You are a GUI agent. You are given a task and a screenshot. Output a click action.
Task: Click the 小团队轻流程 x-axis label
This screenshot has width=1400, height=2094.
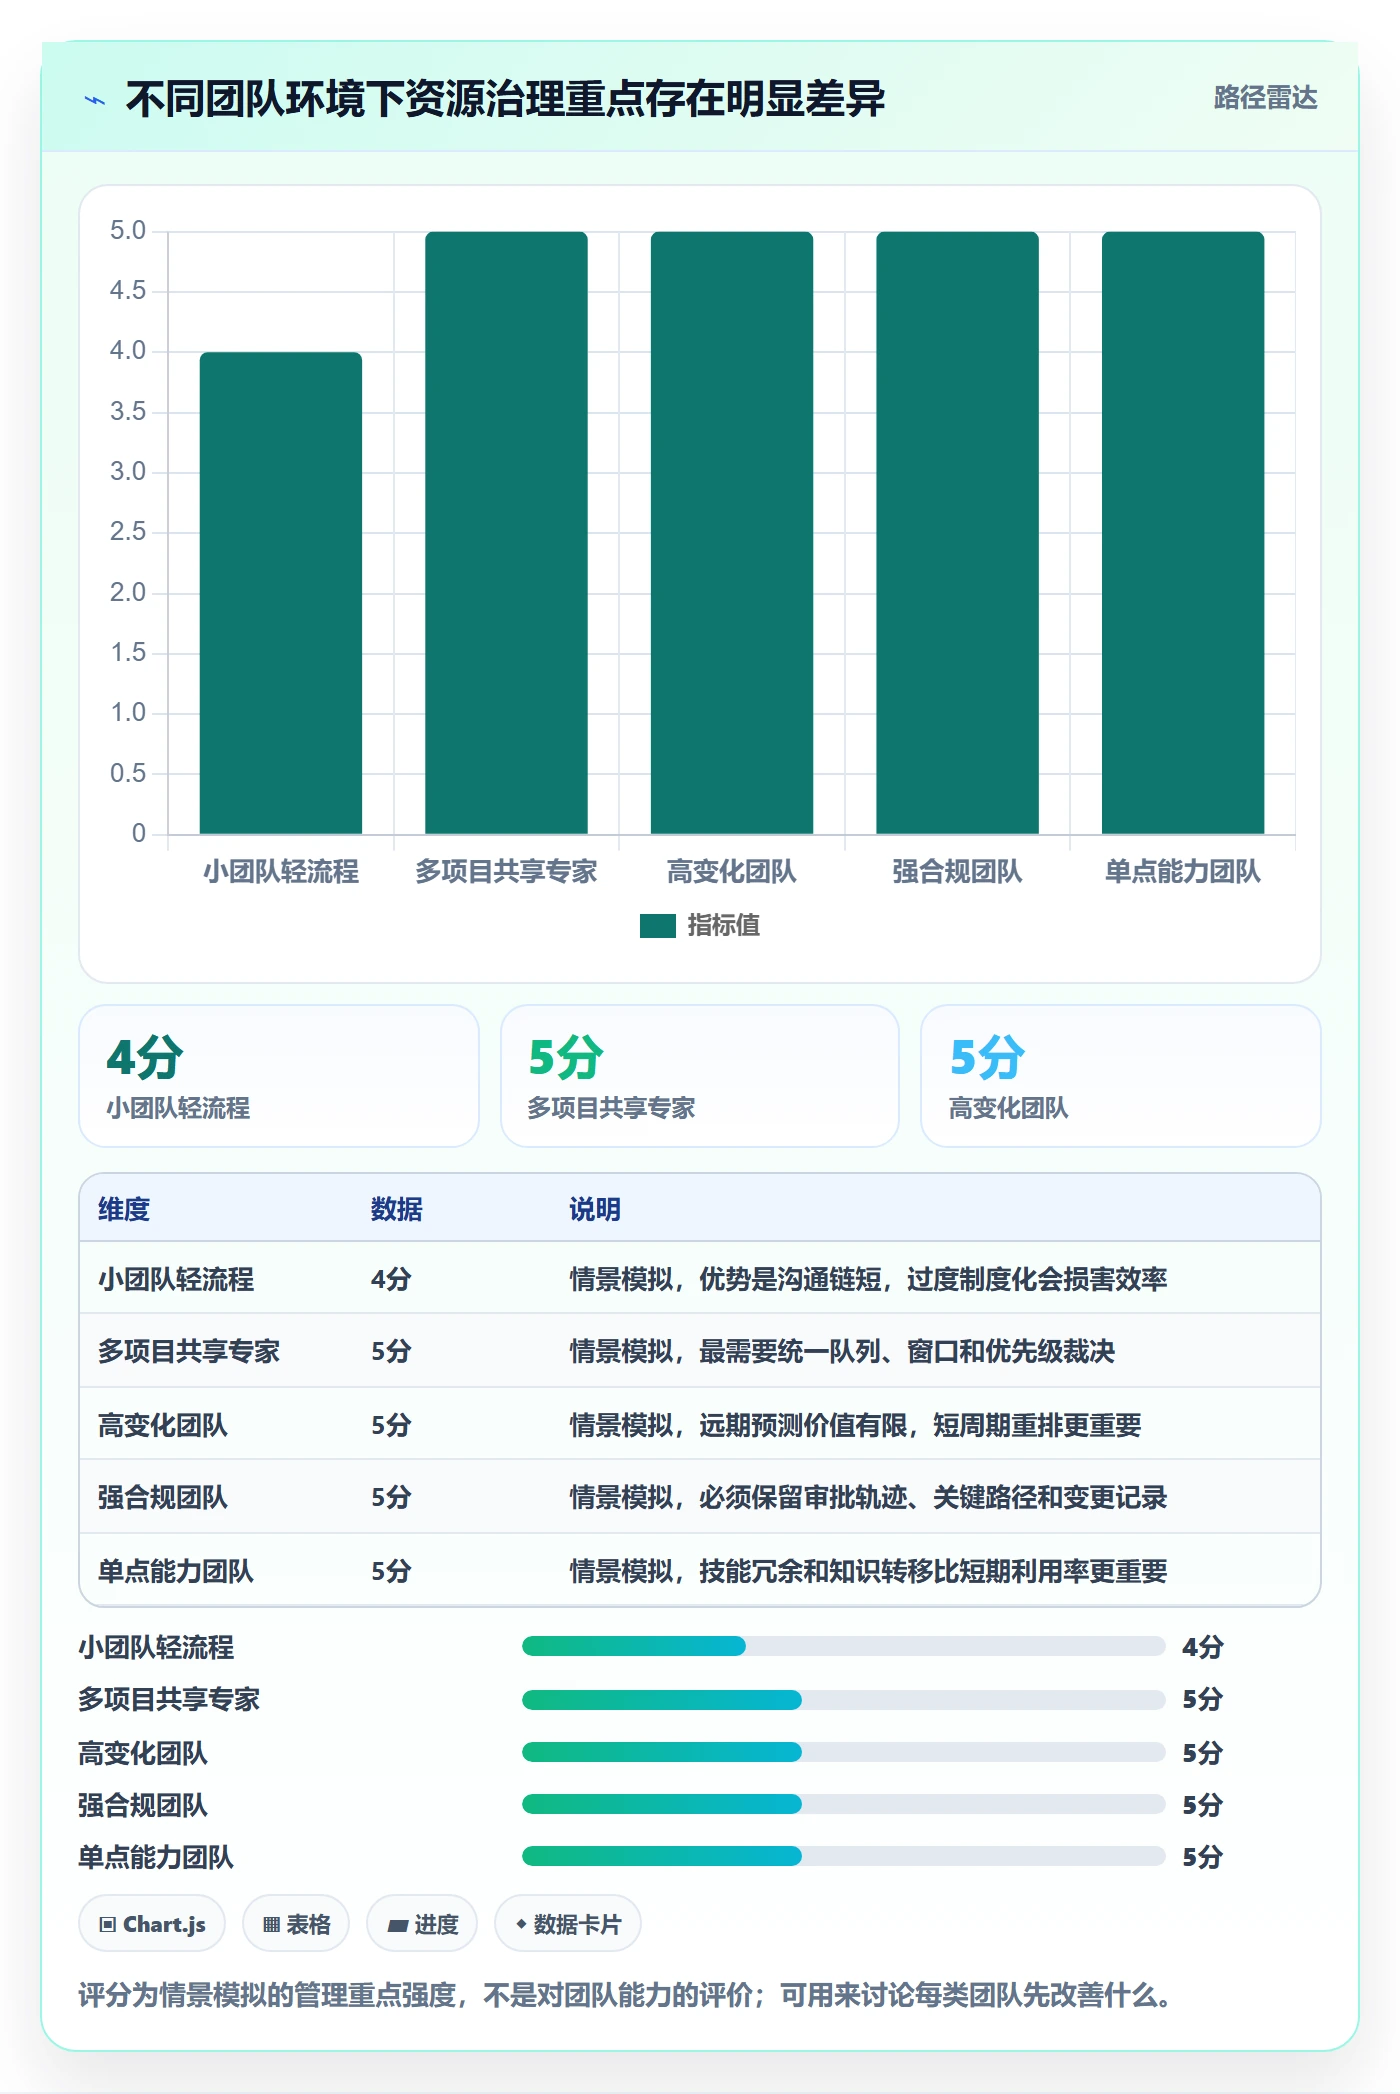(281, 872)
